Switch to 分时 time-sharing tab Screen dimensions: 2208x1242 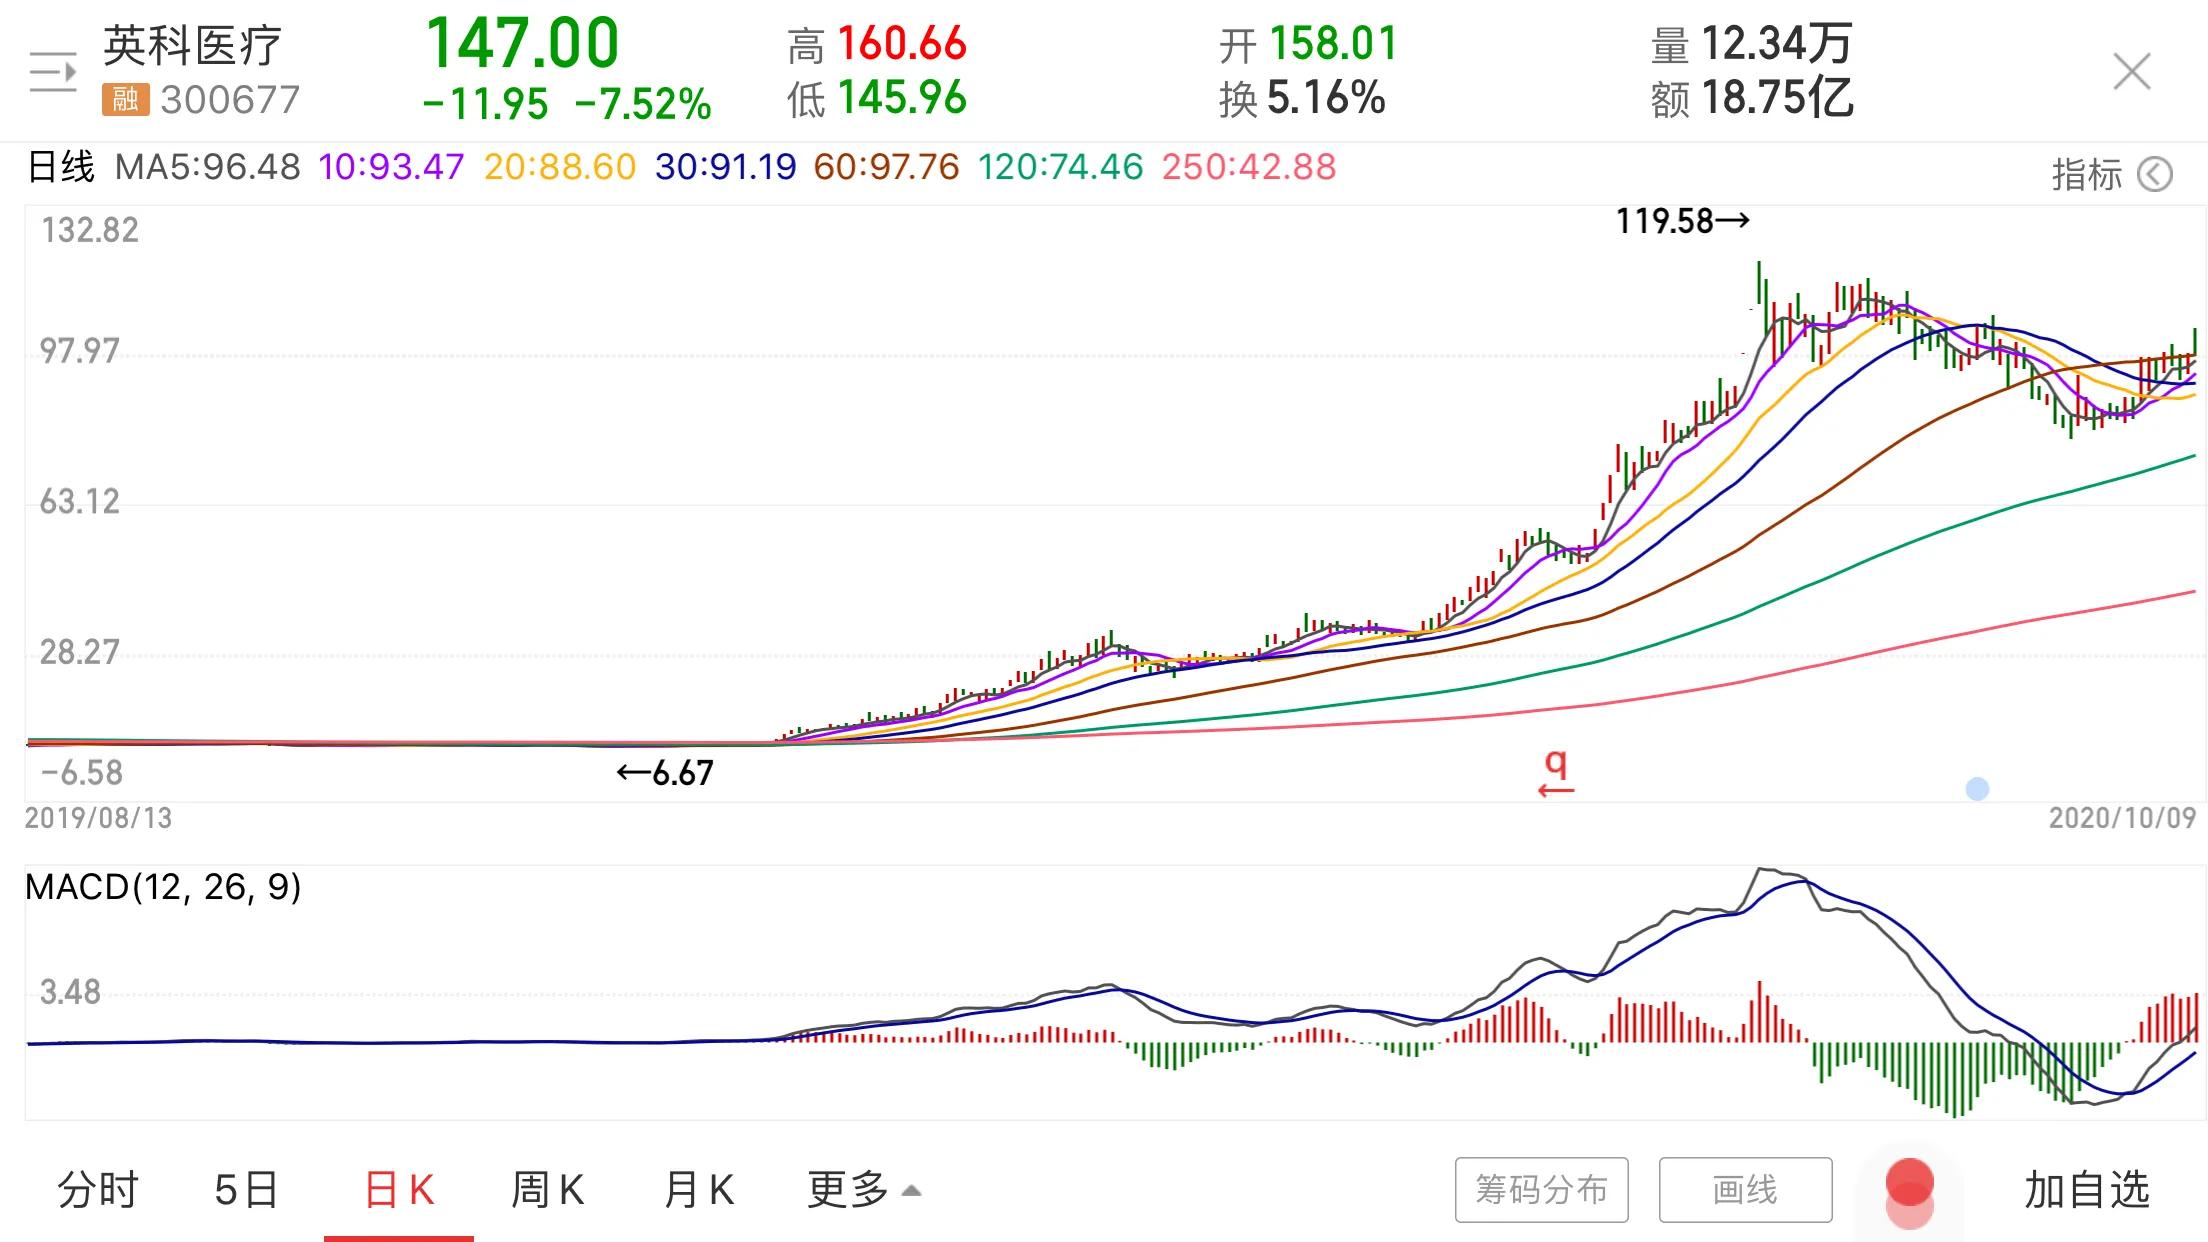coord(98,1190)
